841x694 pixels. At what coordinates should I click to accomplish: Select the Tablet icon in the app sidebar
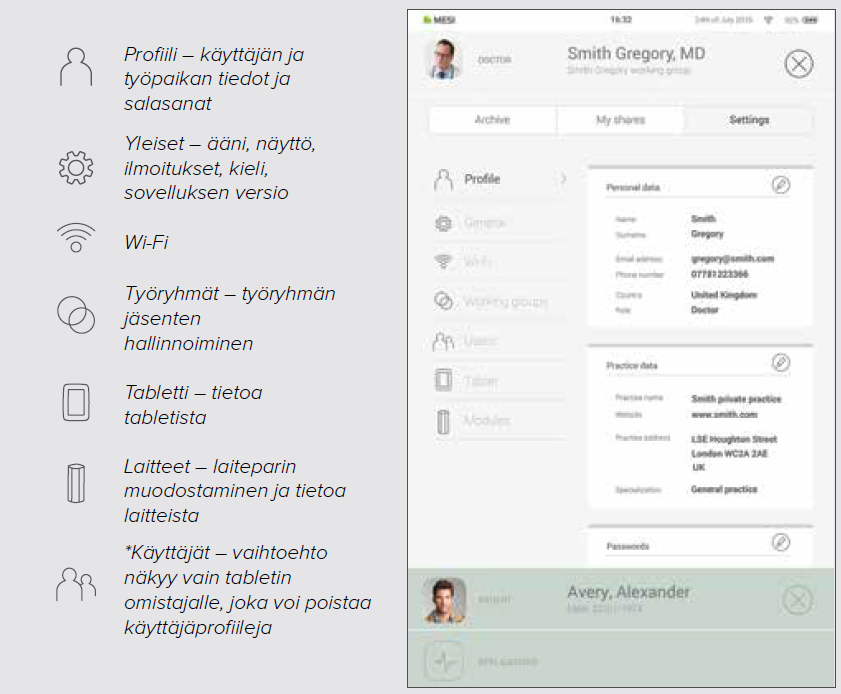pos(443,380)
